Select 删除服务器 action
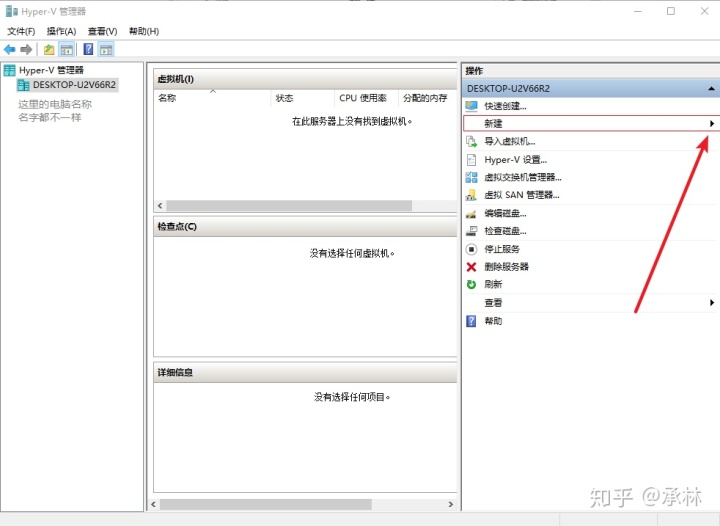This screenshot has height=526, width=720. coord(506,267)
